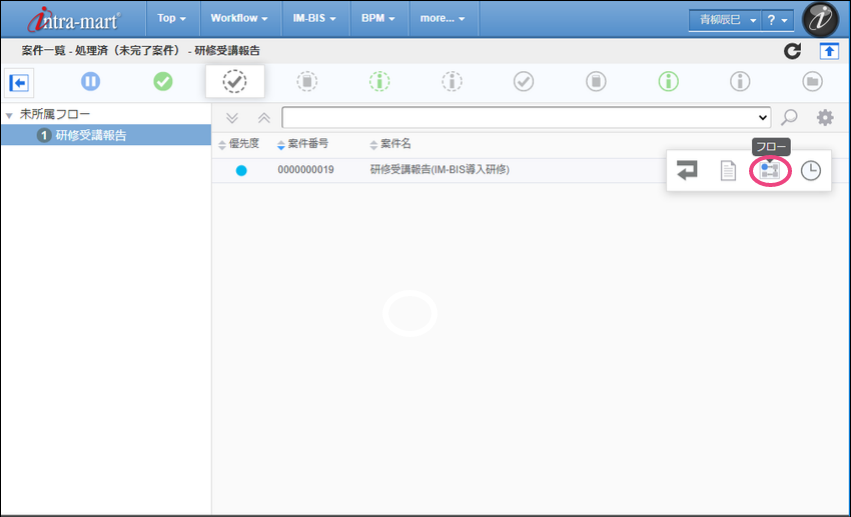851x517 pixels.
Task: Open the flow diagram icon
Action: (x=770, y=170)
